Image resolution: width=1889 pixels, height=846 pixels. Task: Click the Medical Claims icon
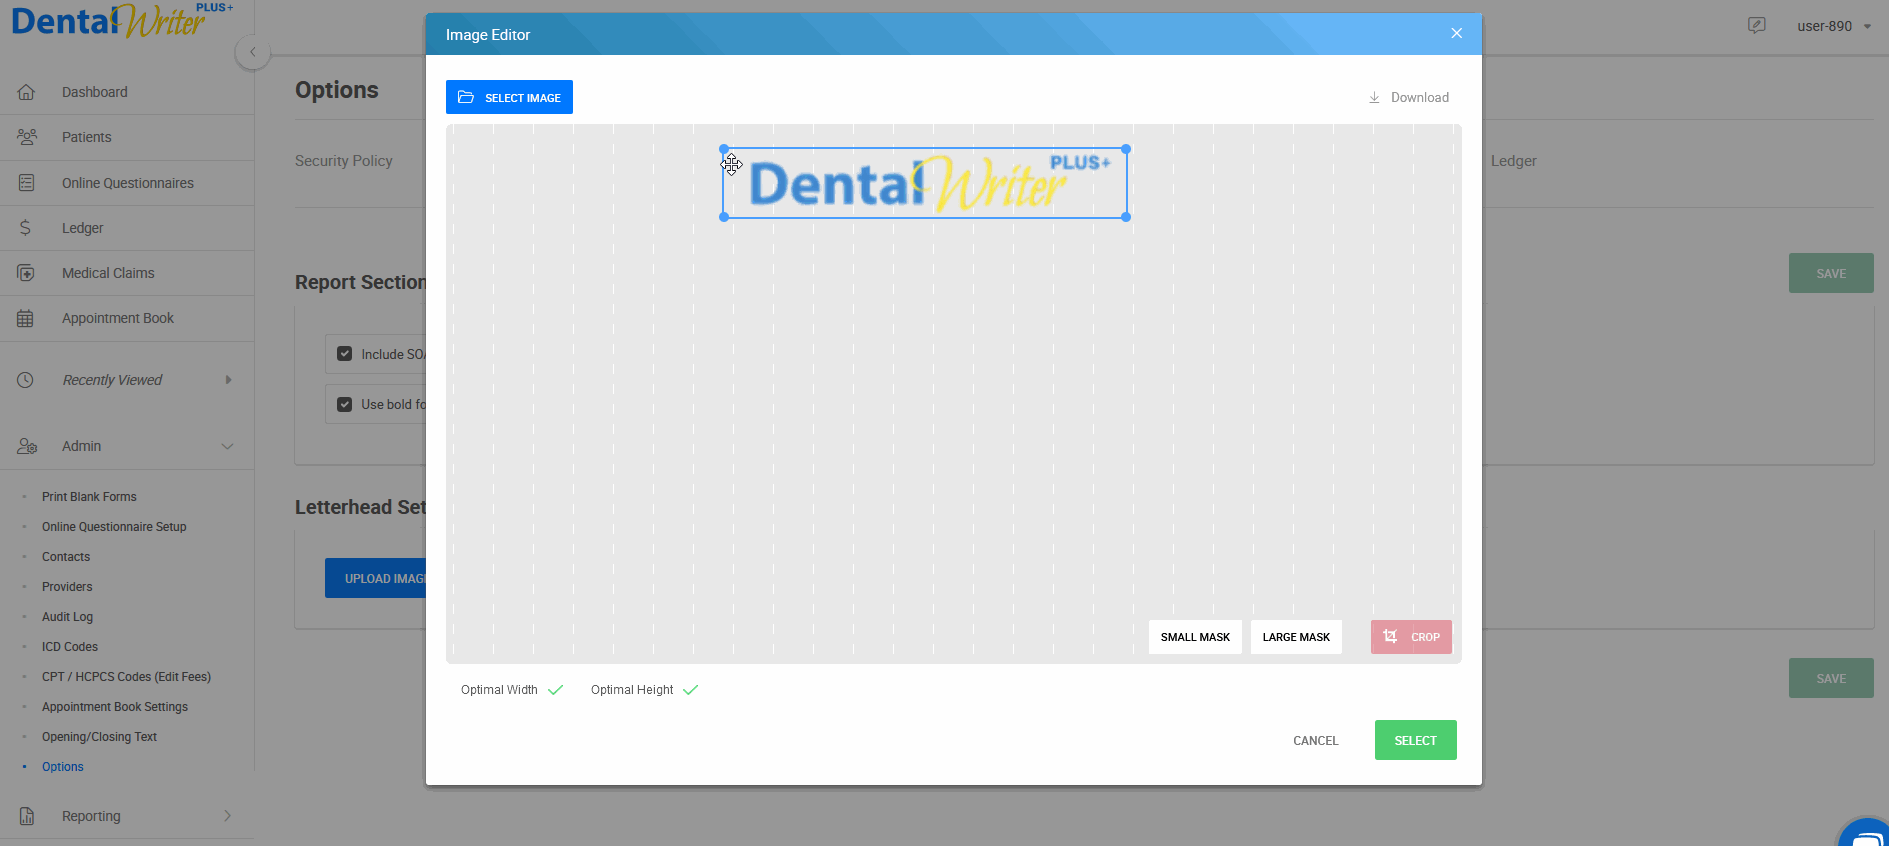(26, 273)
